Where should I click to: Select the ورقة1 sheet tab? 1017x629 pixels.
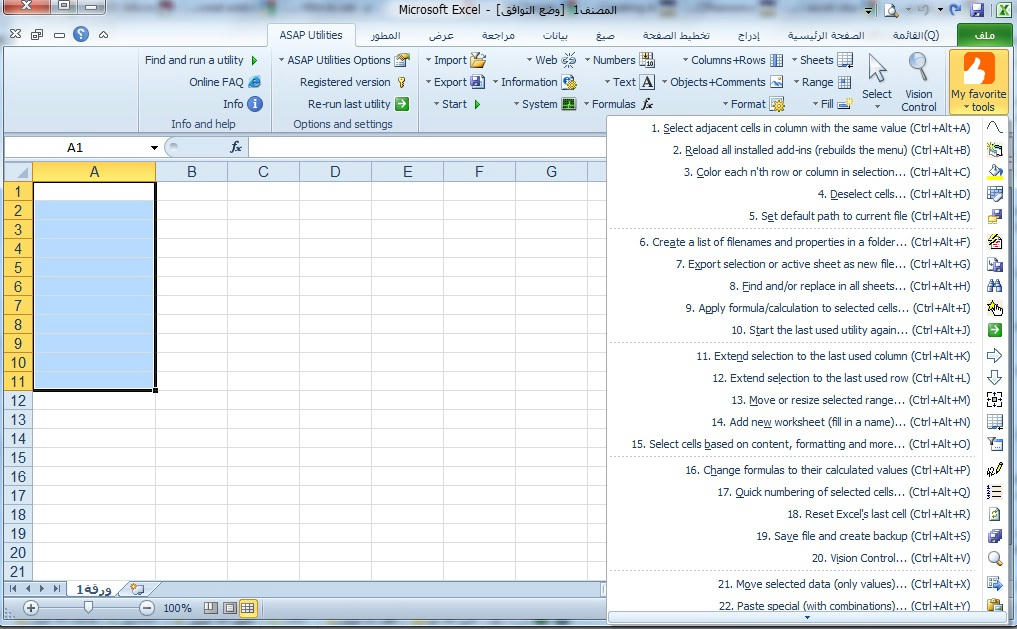click(94, 589)
